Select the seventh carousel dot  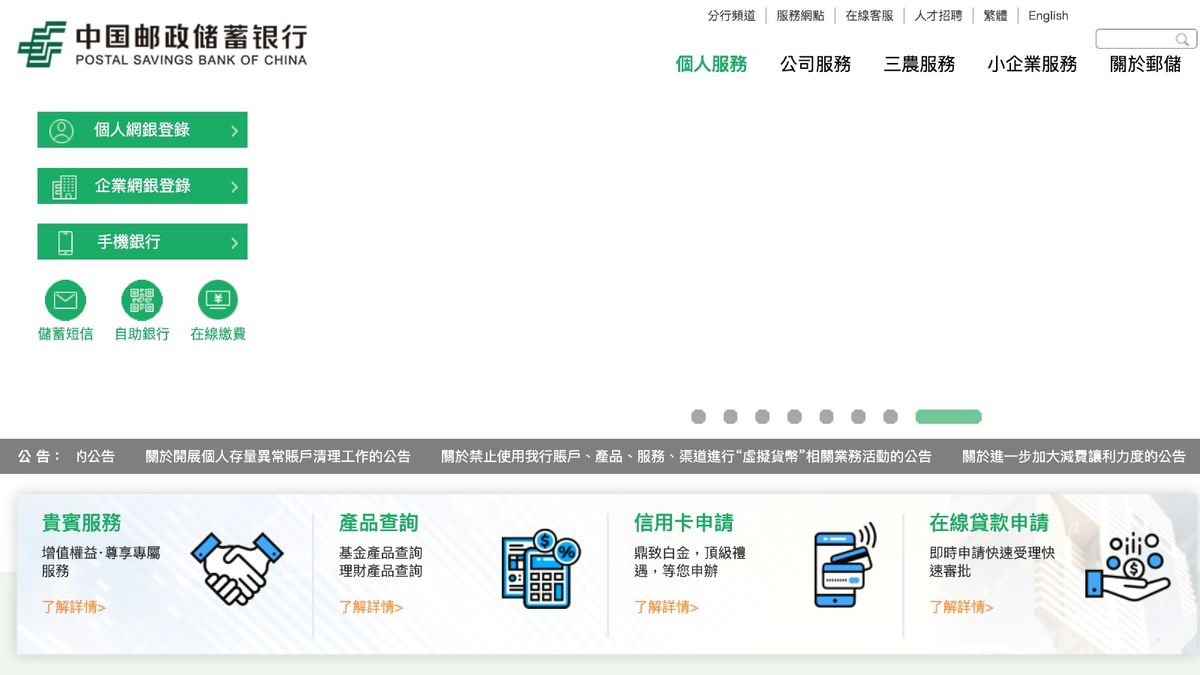pyautogui.click(x=890, y=417)
